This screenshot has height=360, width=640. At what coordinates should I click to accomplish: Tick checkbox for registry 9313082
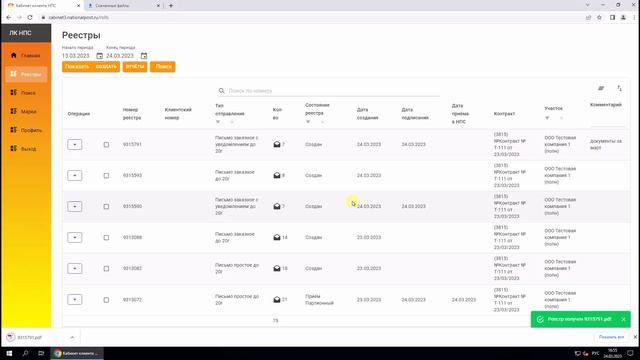pos(106,269)
